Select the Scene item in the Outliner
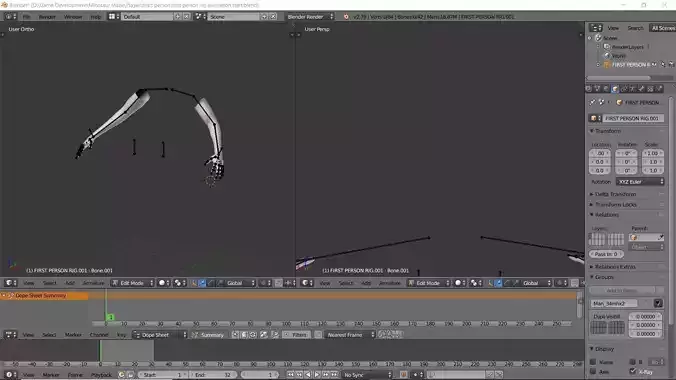 point(610,38)
